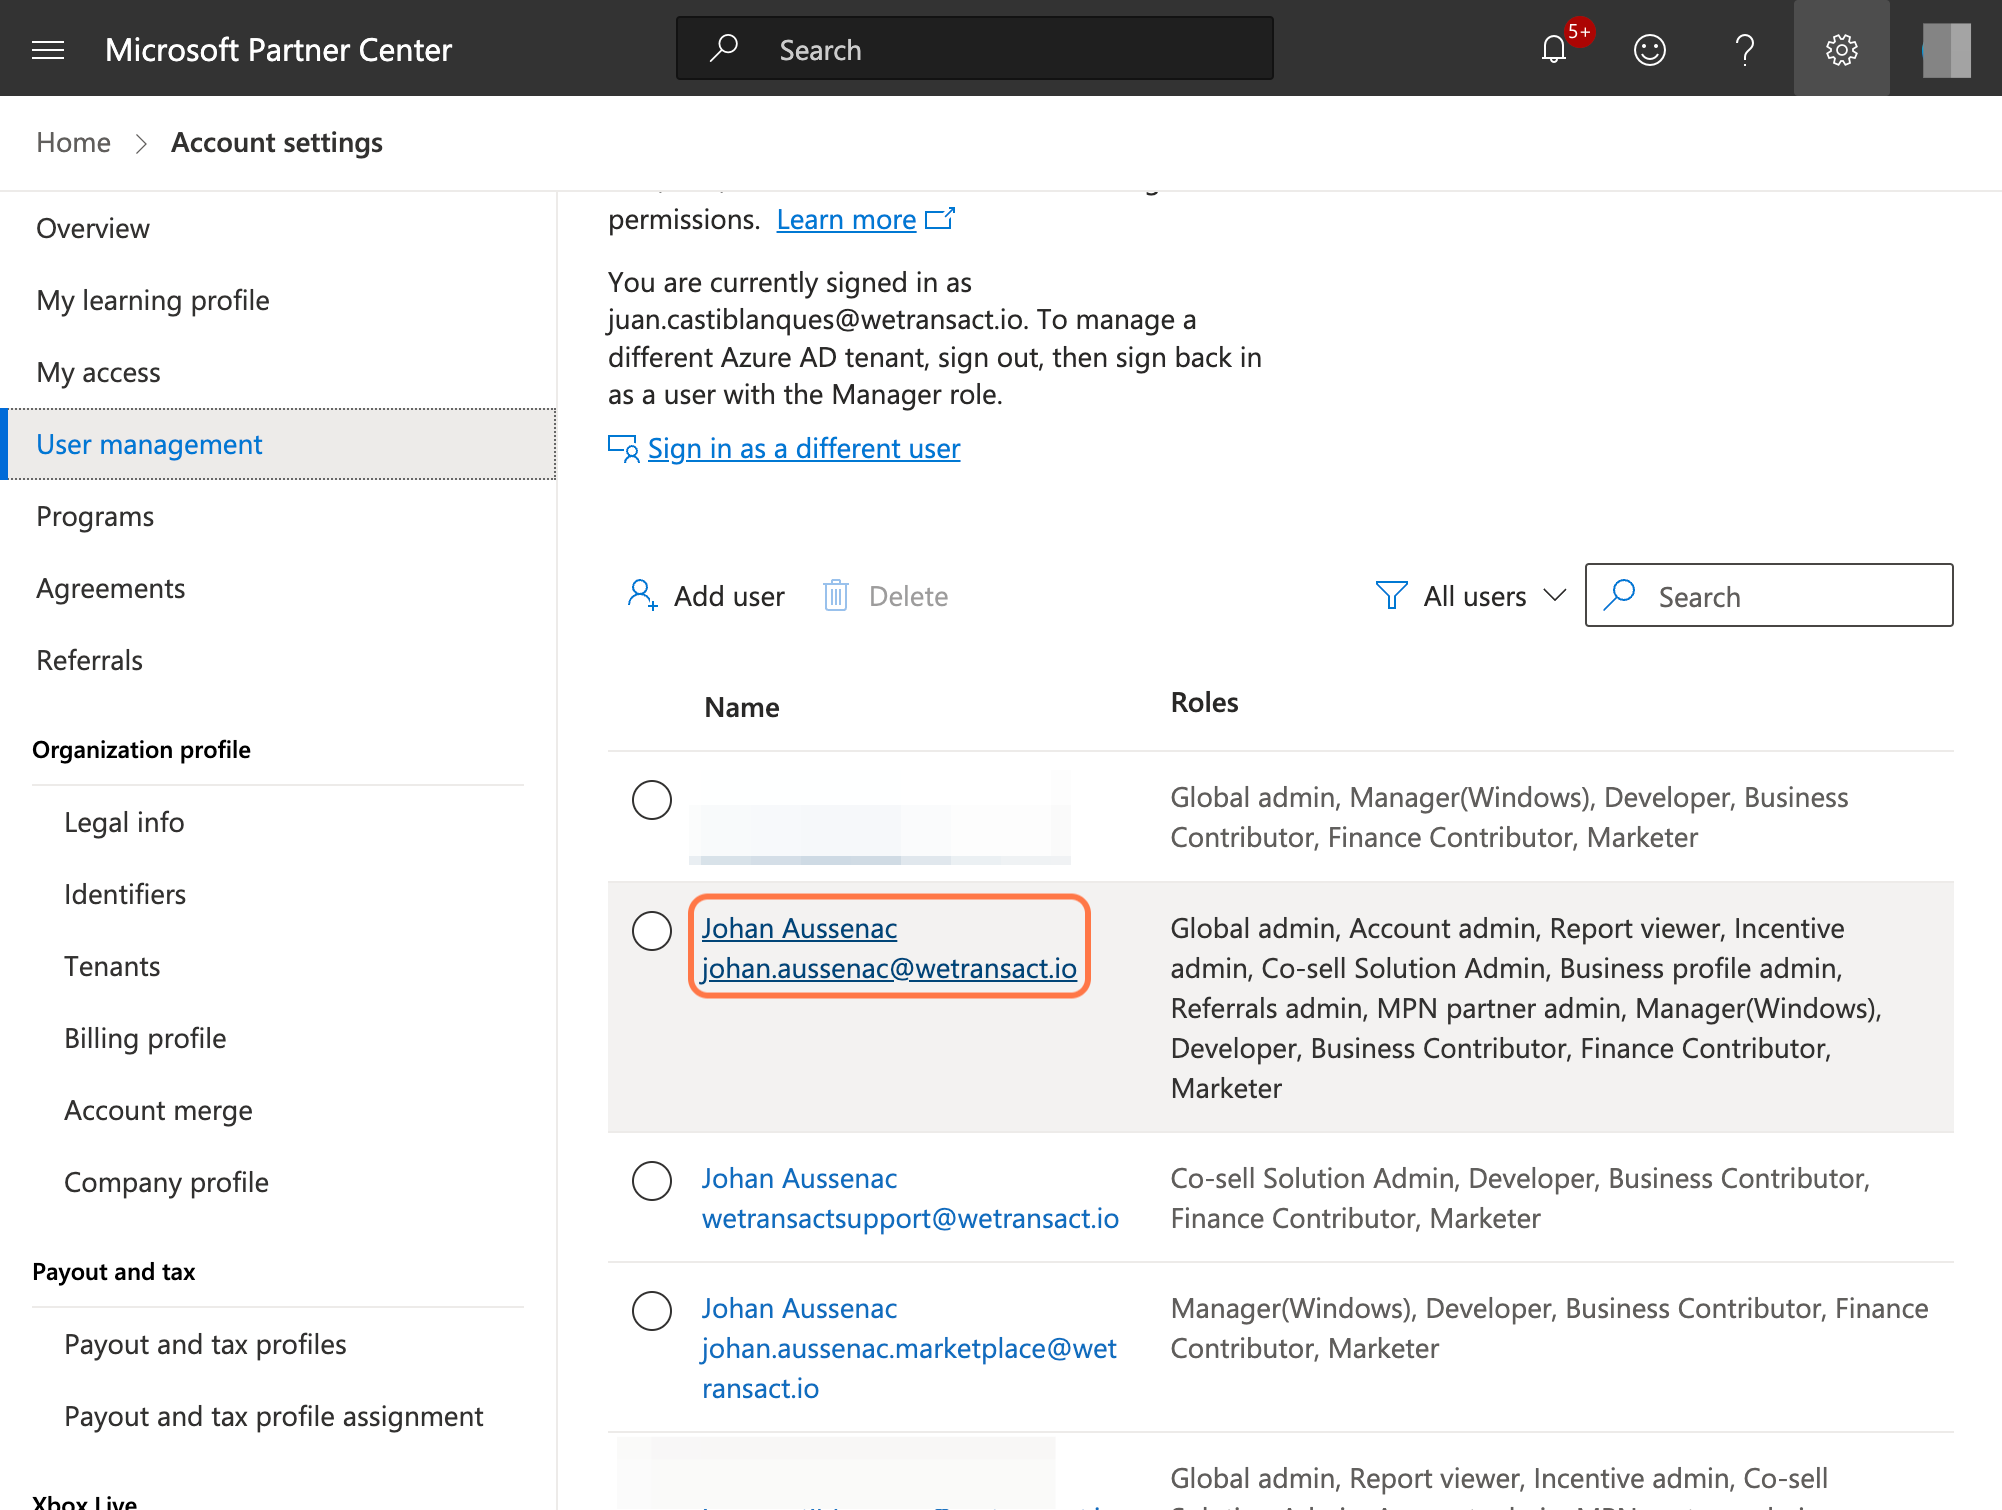2002x1510 pixels.
Task: Click the user list search magnifier icon
Action: 1619,595
